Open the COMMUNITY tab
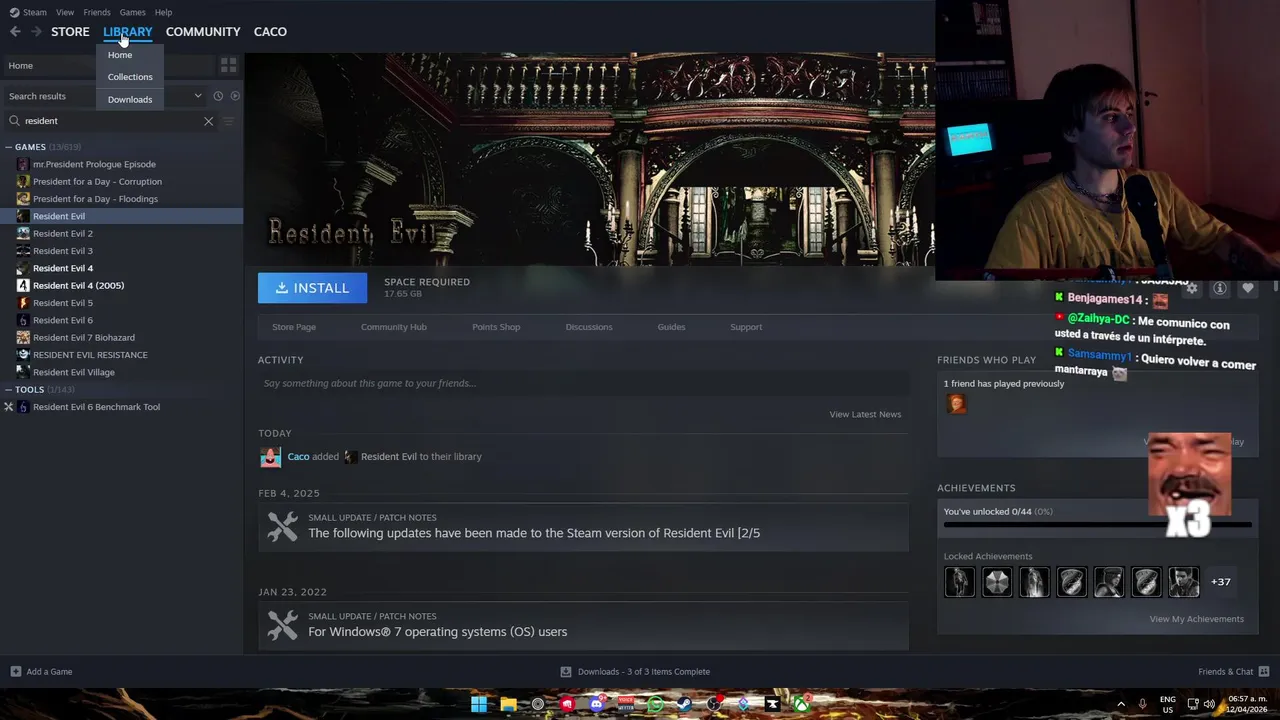Image resolution: width=1280 pixels, height=720 pixels. coord(203,32)
